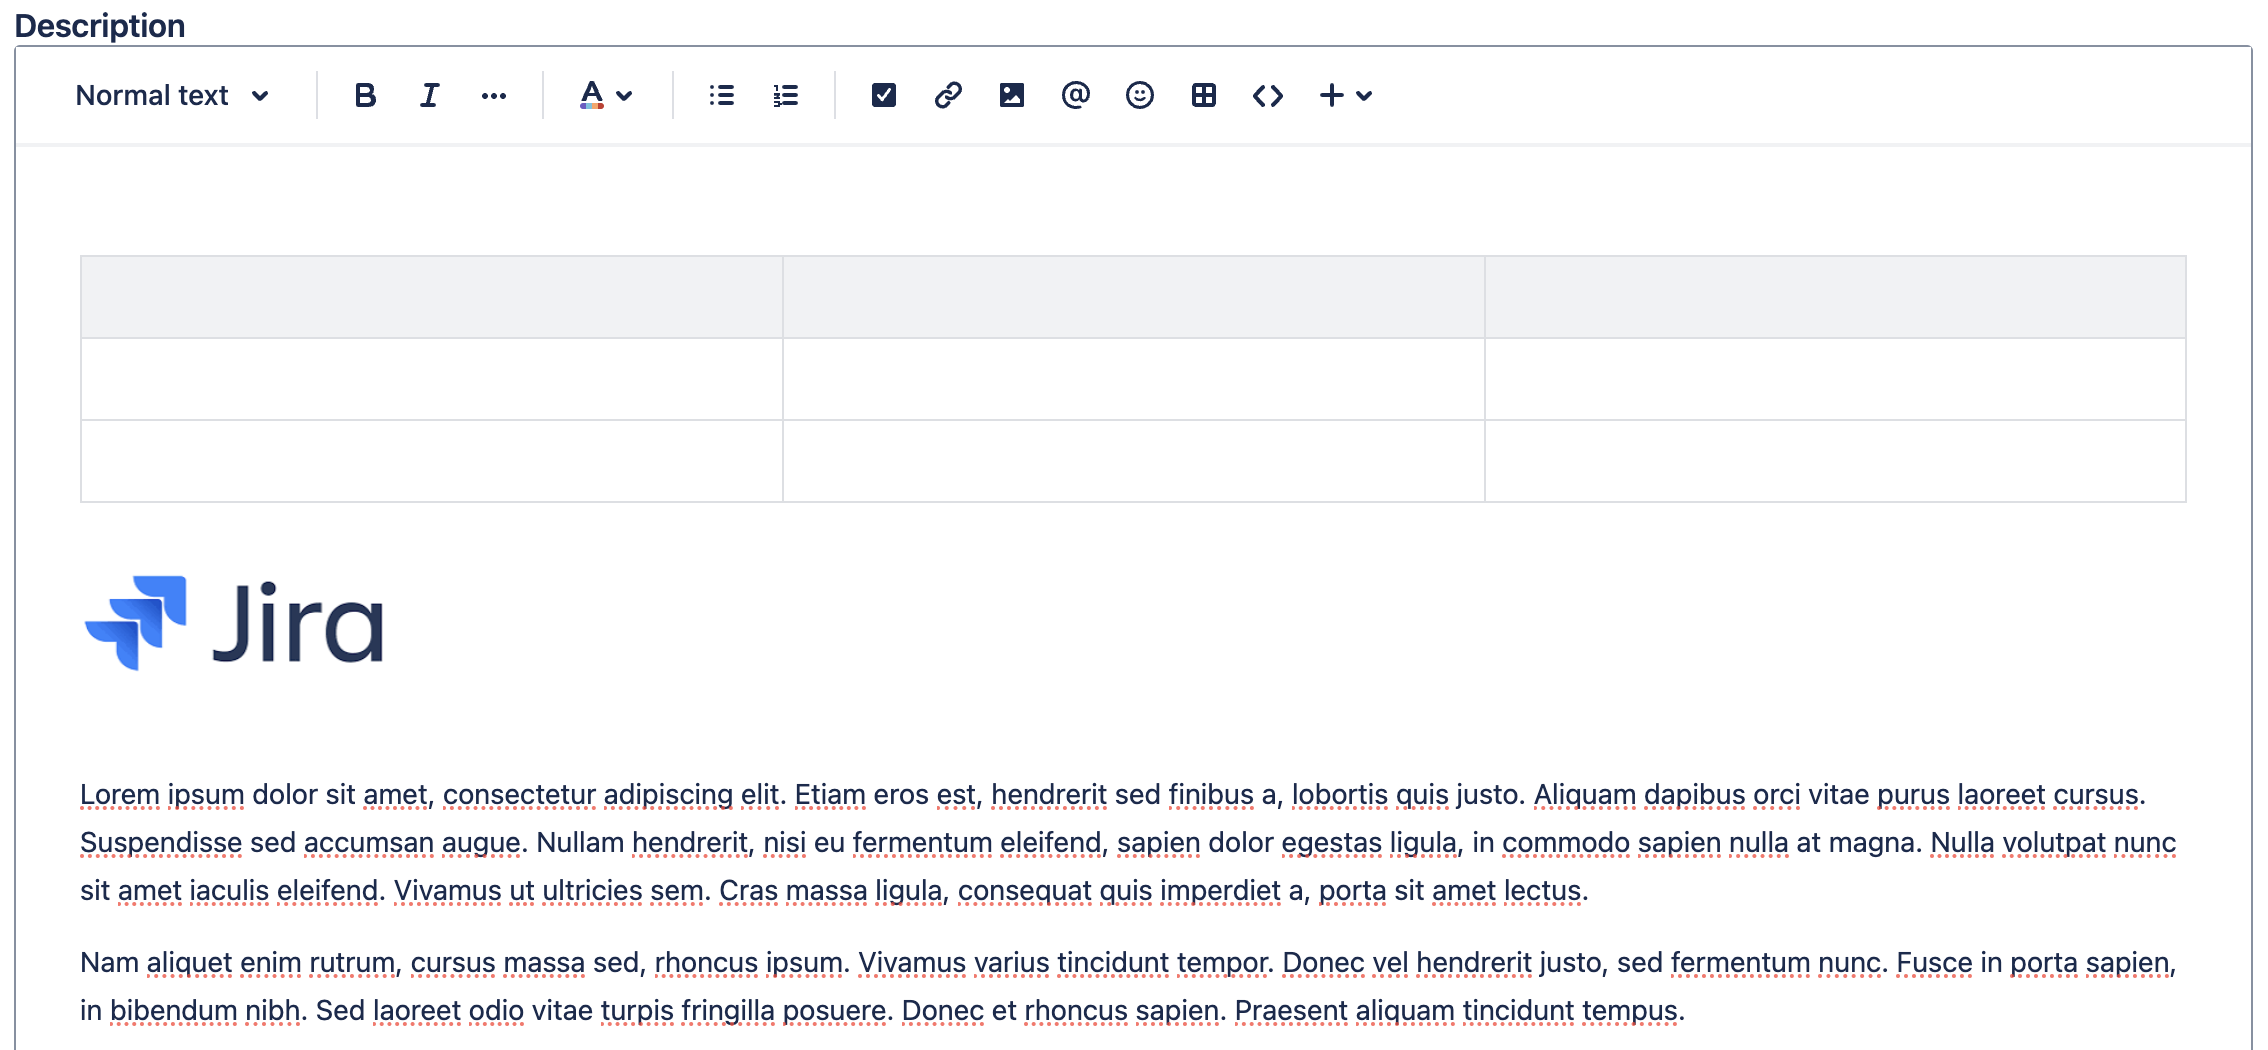
Task: Click the middle cell in last table row
Action: (1134, 461)
